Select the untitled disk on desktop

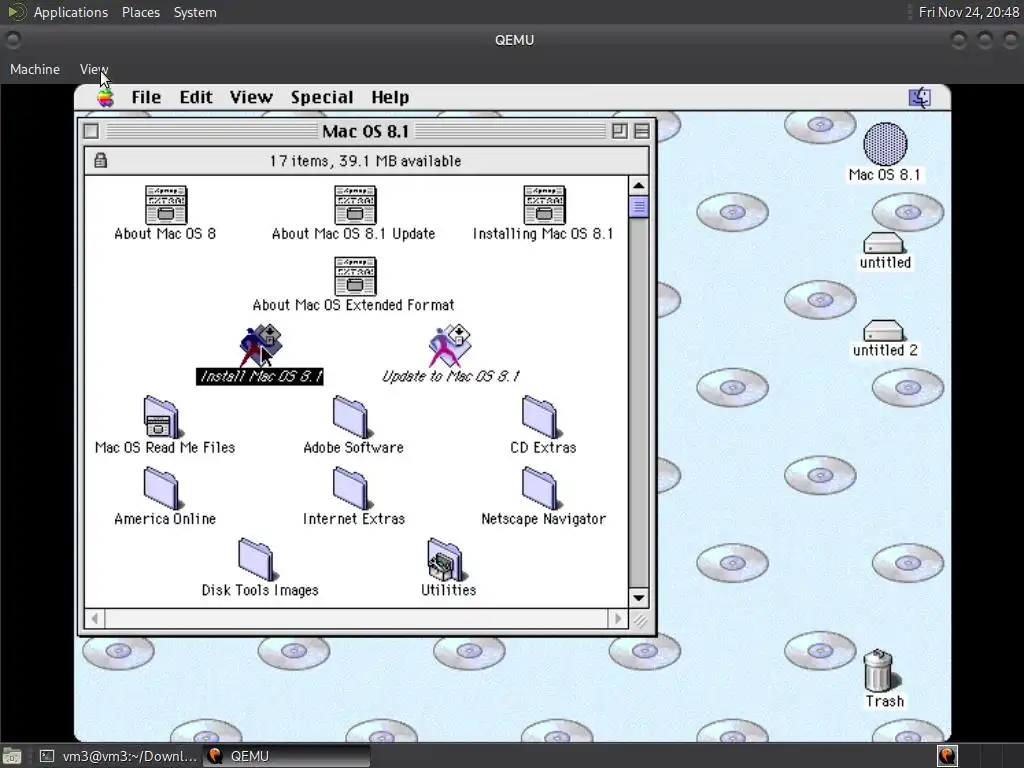[x=884, y=243]
